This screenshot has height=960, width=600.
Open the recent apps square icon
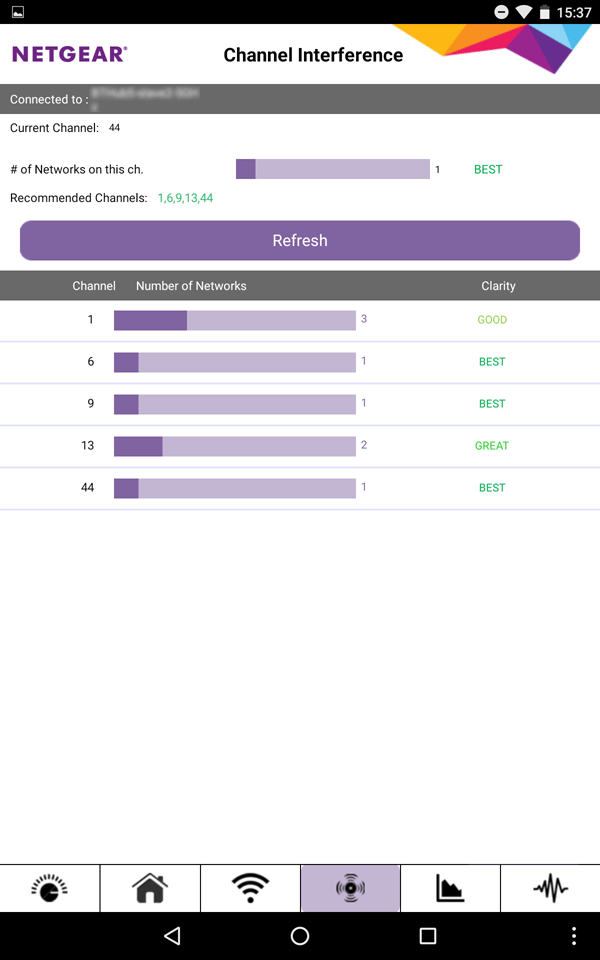pos(428,936)
